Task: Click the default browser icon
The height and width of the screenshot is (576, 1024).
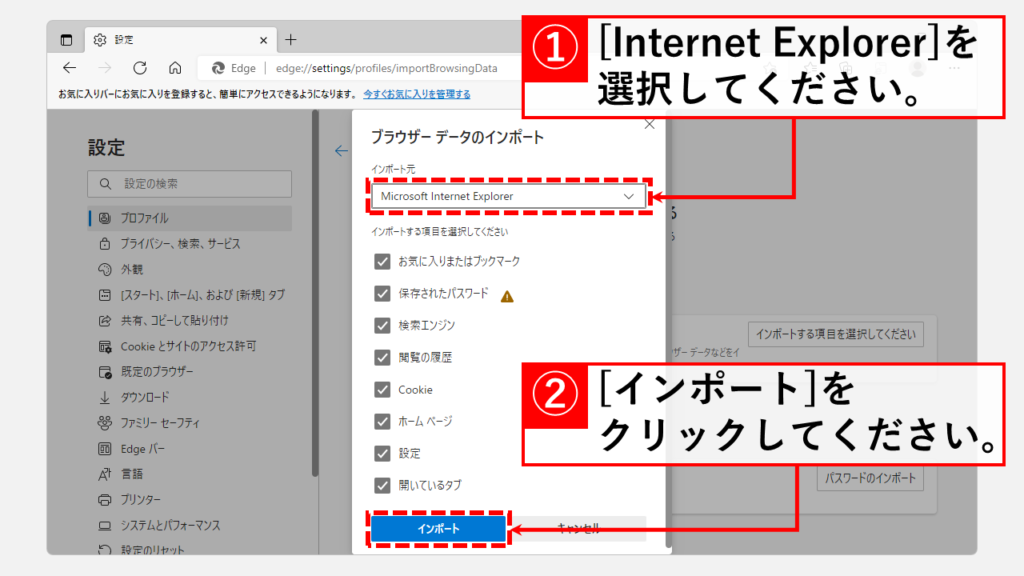Action: coord(104,372)
